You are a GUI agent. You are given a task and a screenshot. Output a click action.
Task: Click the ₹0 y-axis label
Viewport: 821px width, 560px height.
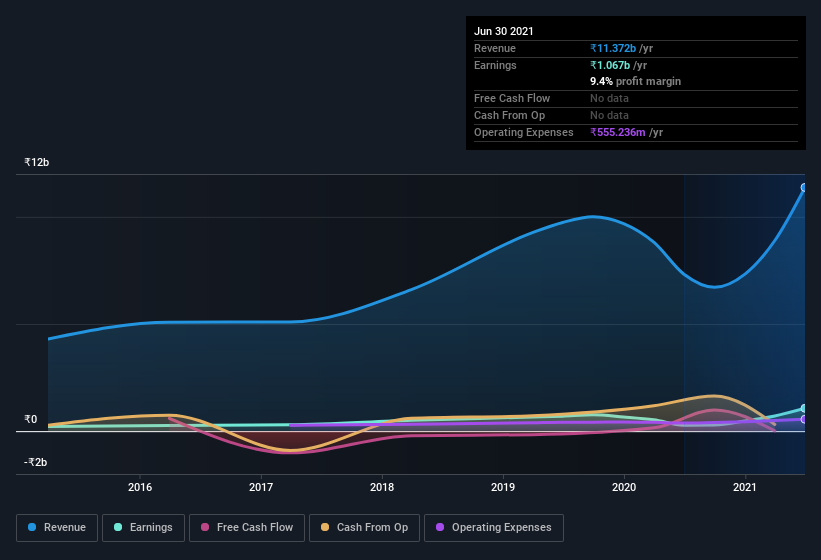[31, 419]
